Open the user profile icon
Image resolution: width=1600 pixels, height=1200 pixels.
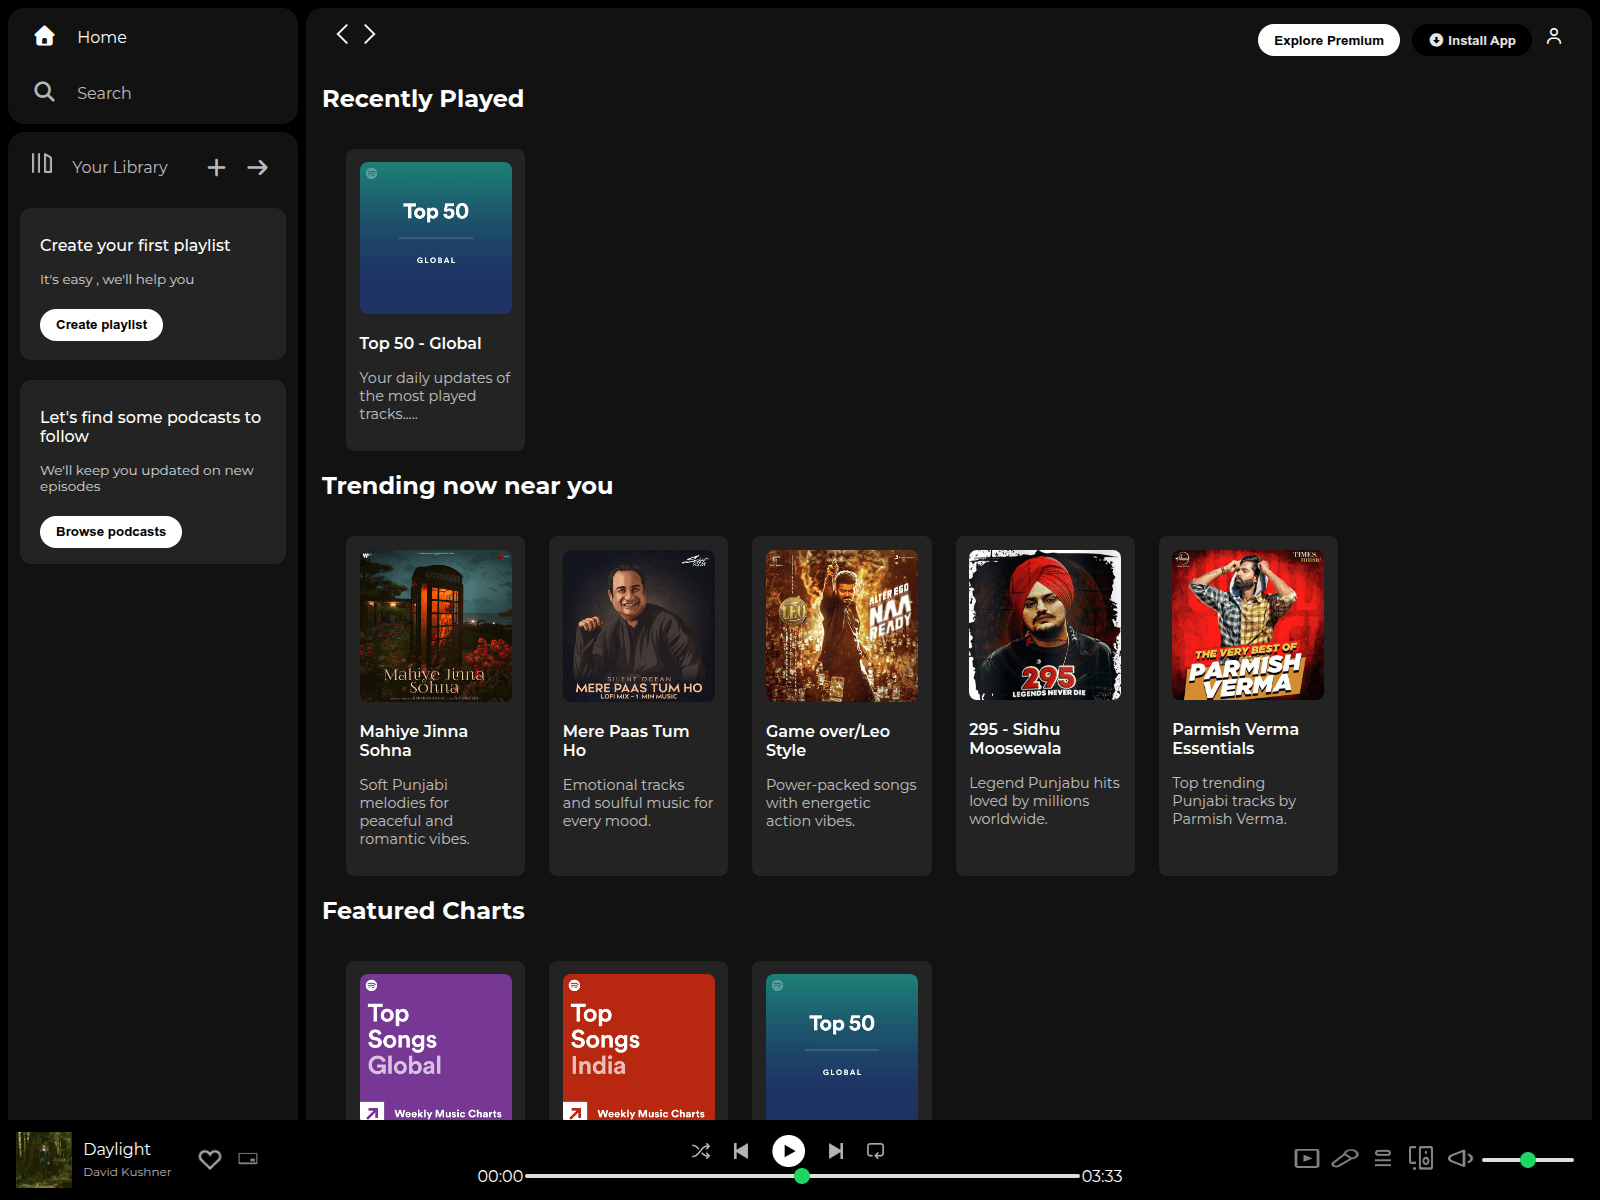(1554, 36)
